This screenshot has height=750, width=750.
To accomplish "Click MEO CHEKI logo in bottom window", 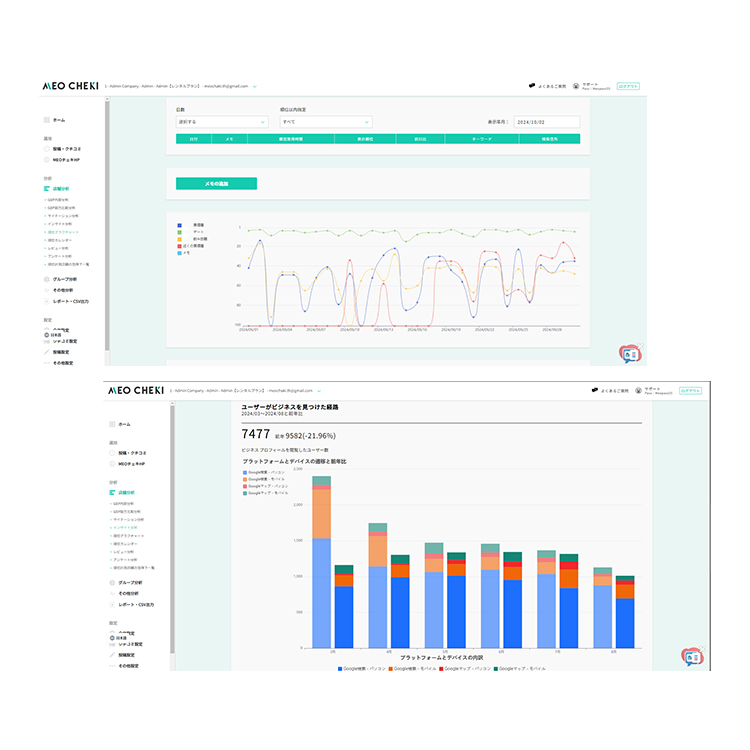I will coord(136,390).
